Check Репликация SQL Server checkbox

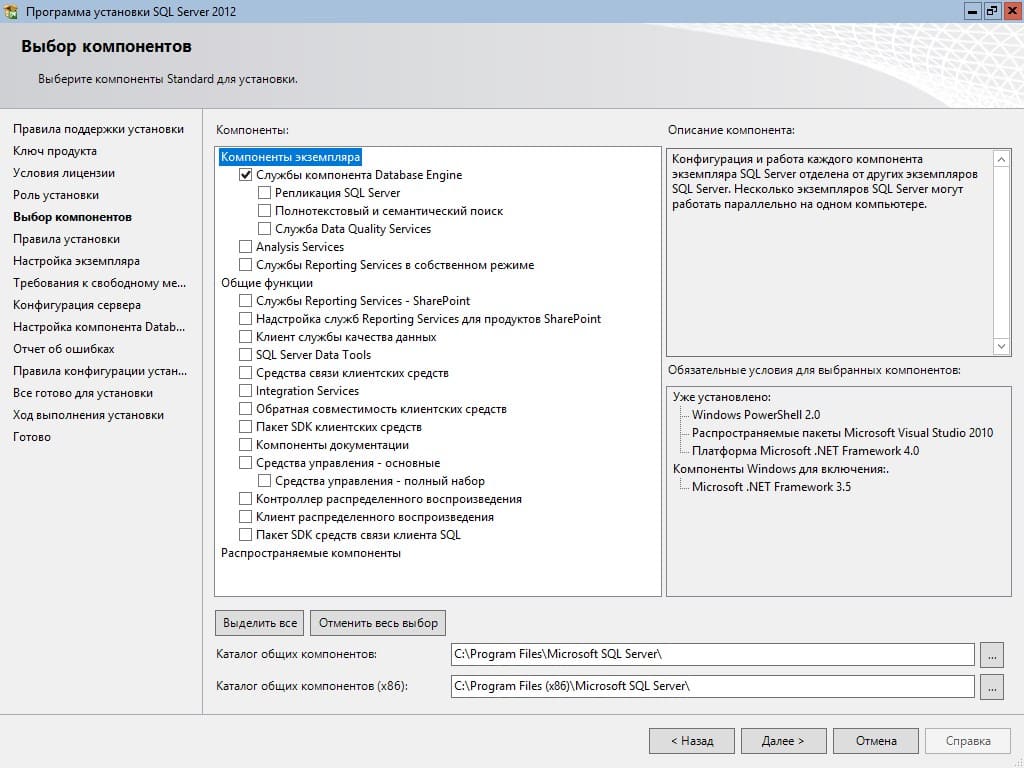point(264,193)
